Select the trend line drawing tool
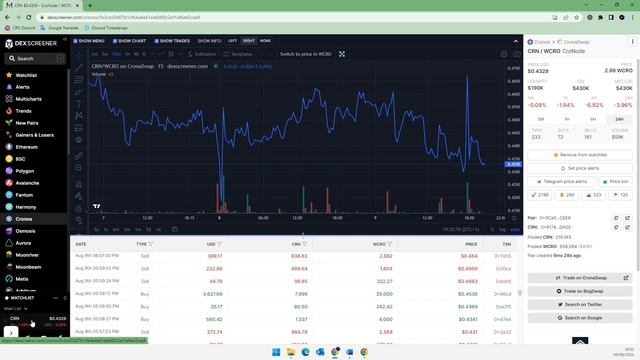Image resolution: width=640 pixels, height=360 pixels. pos(78,67)
